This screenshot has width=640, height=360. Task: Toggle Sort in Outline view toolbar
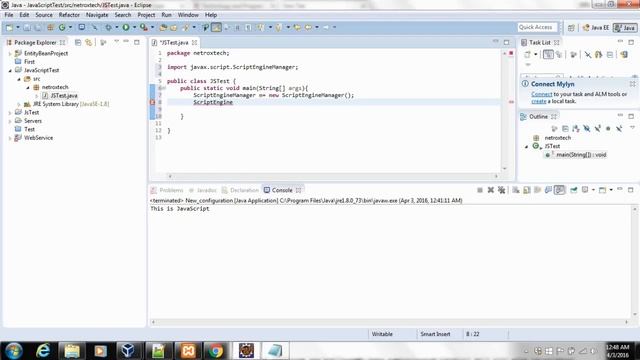click(x=576, y=129)
